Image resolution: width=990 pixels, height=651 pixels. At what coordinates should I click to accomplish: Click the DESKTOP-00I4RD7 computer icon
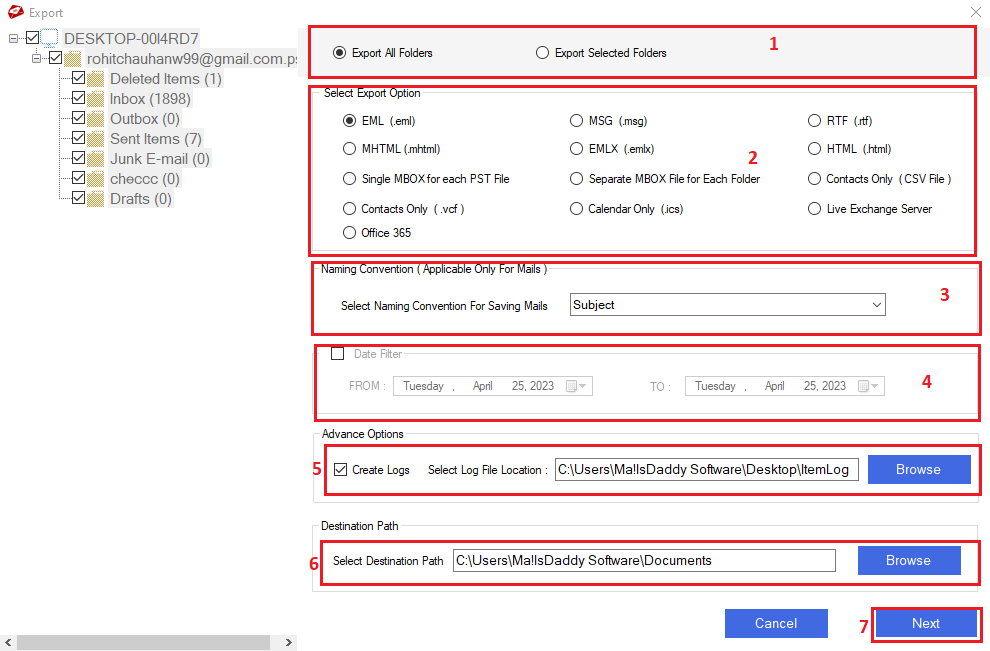coord(49,38)
